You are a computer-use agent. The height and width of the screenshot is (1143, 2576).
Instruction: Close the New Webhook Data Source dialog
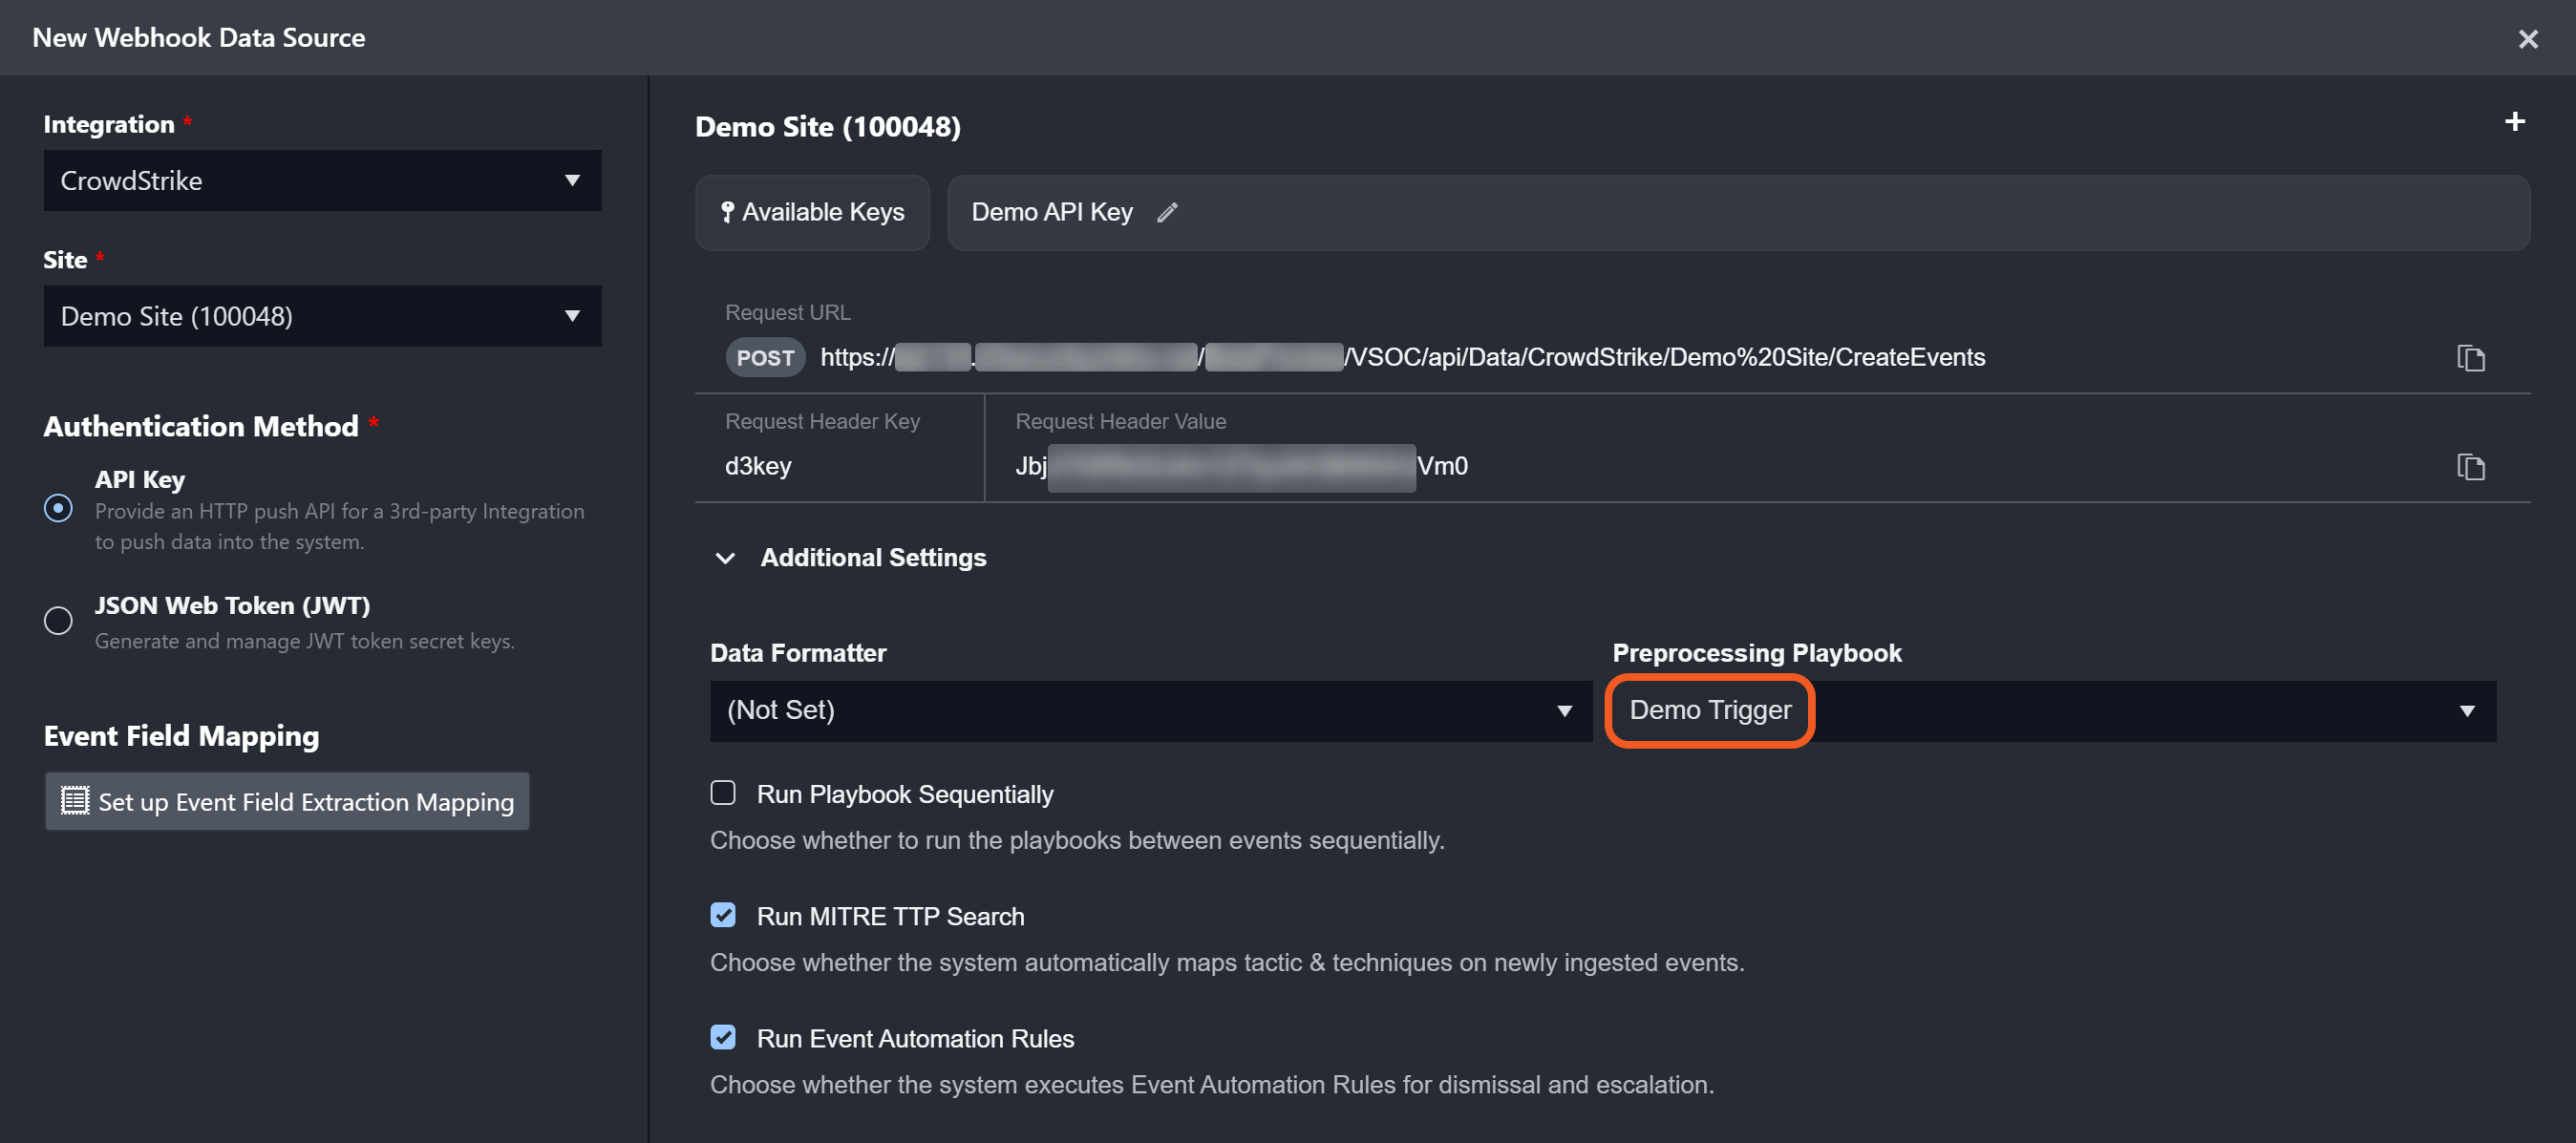2528,39
